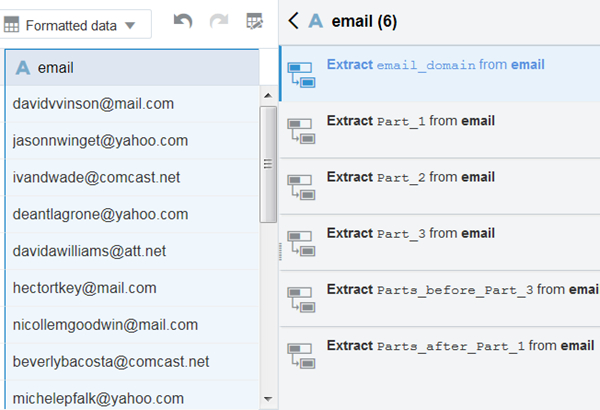This screenshot has height=410, width=600.
Task: Click the icon beside Extract email_domain
Action: (x=301, y=71)
